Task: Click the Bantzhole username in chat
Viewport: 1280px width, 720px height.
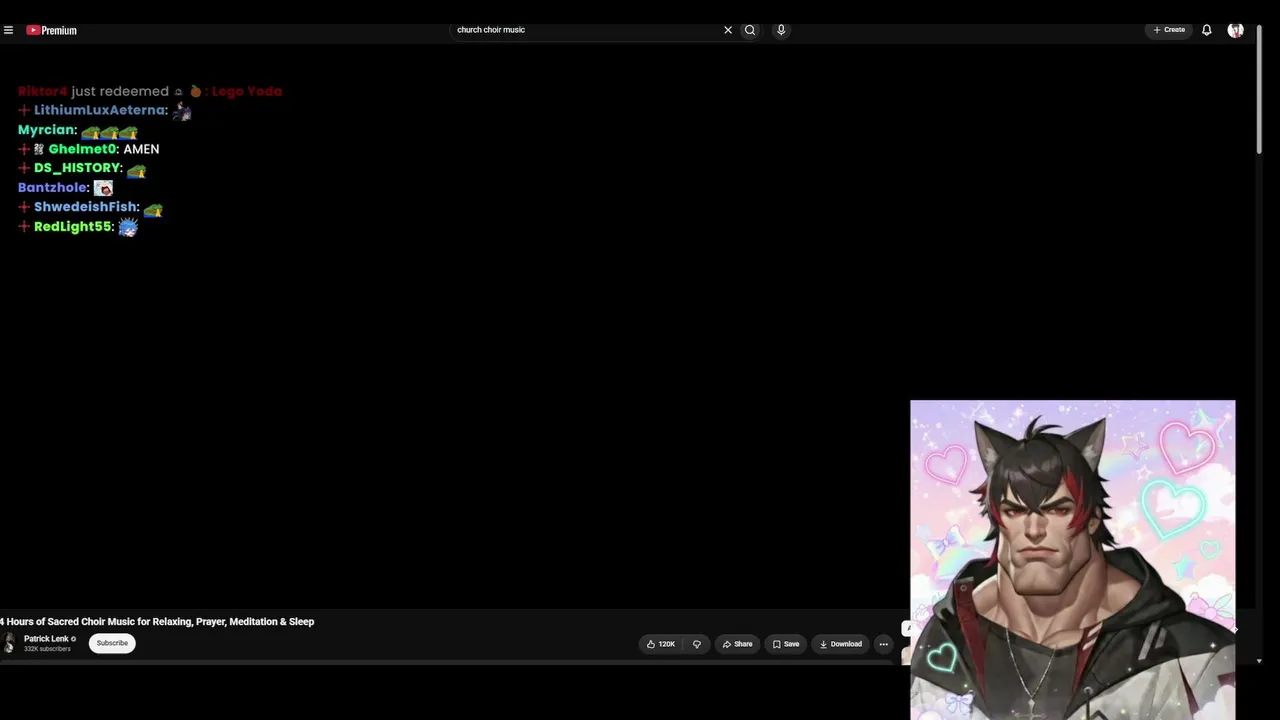Action: point(53,187)
